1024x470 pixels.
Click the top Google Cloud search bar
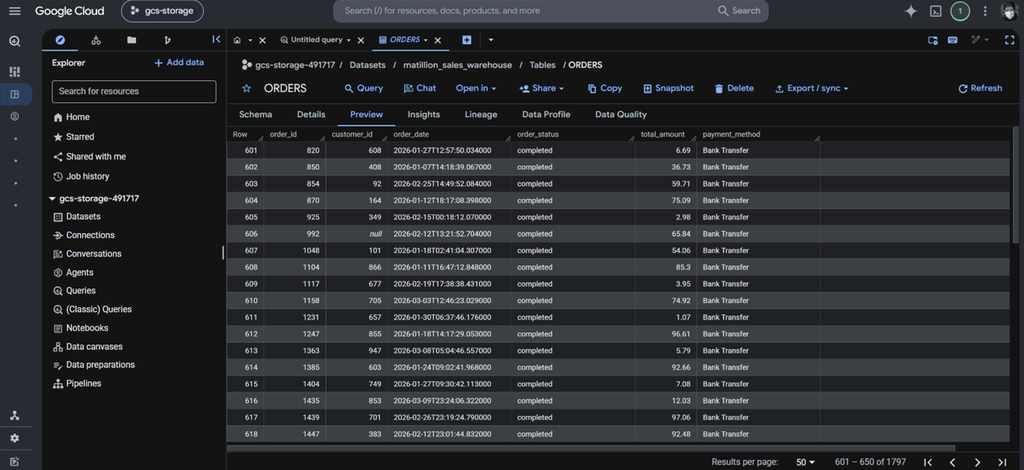click(x=551, y=11)
